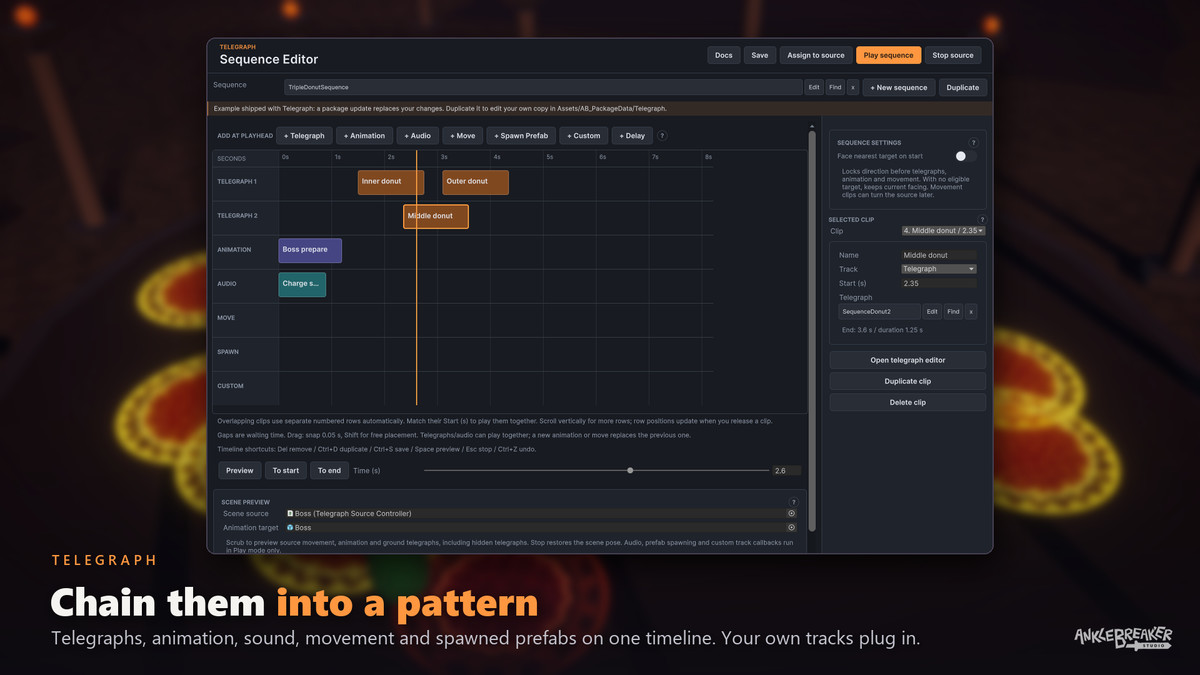Add a Custom clip at playhead
This screenshot has width=1200, height=675.
[x=583, y=136]
